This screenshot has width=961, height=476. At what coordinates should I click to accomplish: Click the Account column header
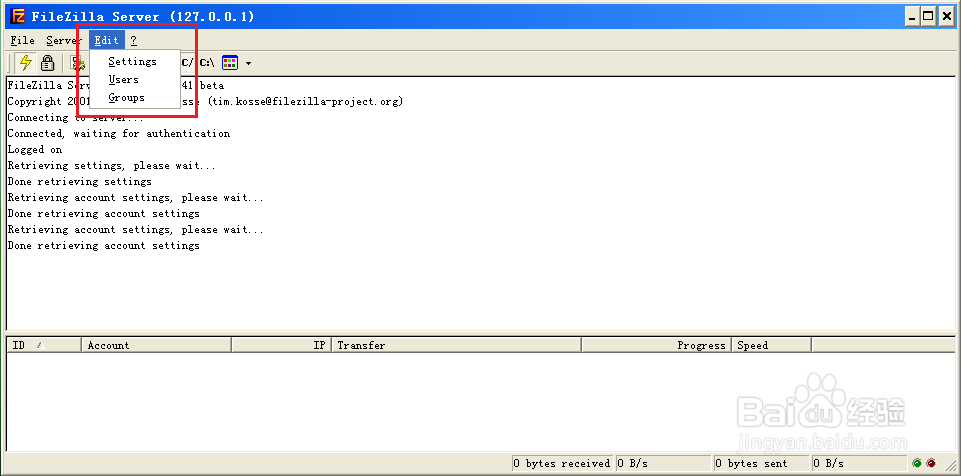pyautogui.click(x=156, y=346)
